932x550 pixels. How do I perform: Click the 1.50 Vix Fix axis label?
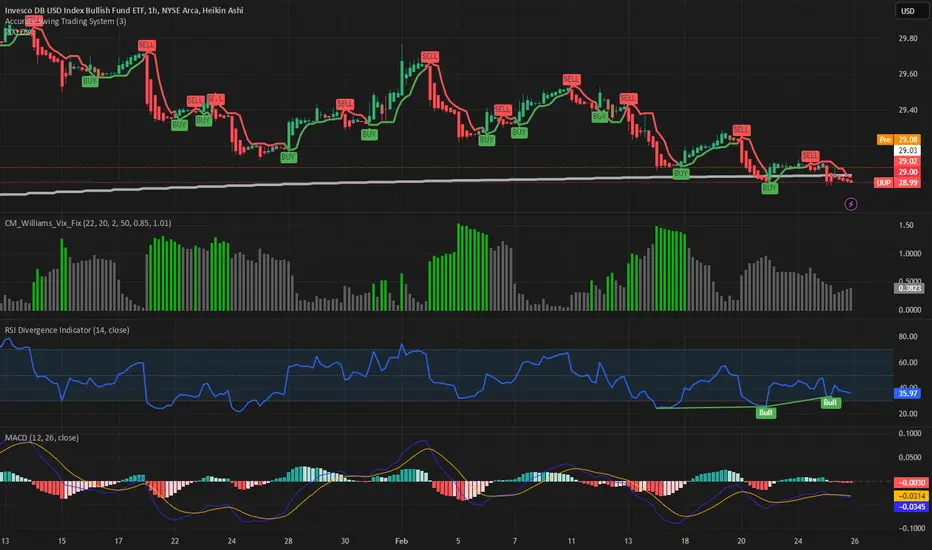click(x=906, y=225)
